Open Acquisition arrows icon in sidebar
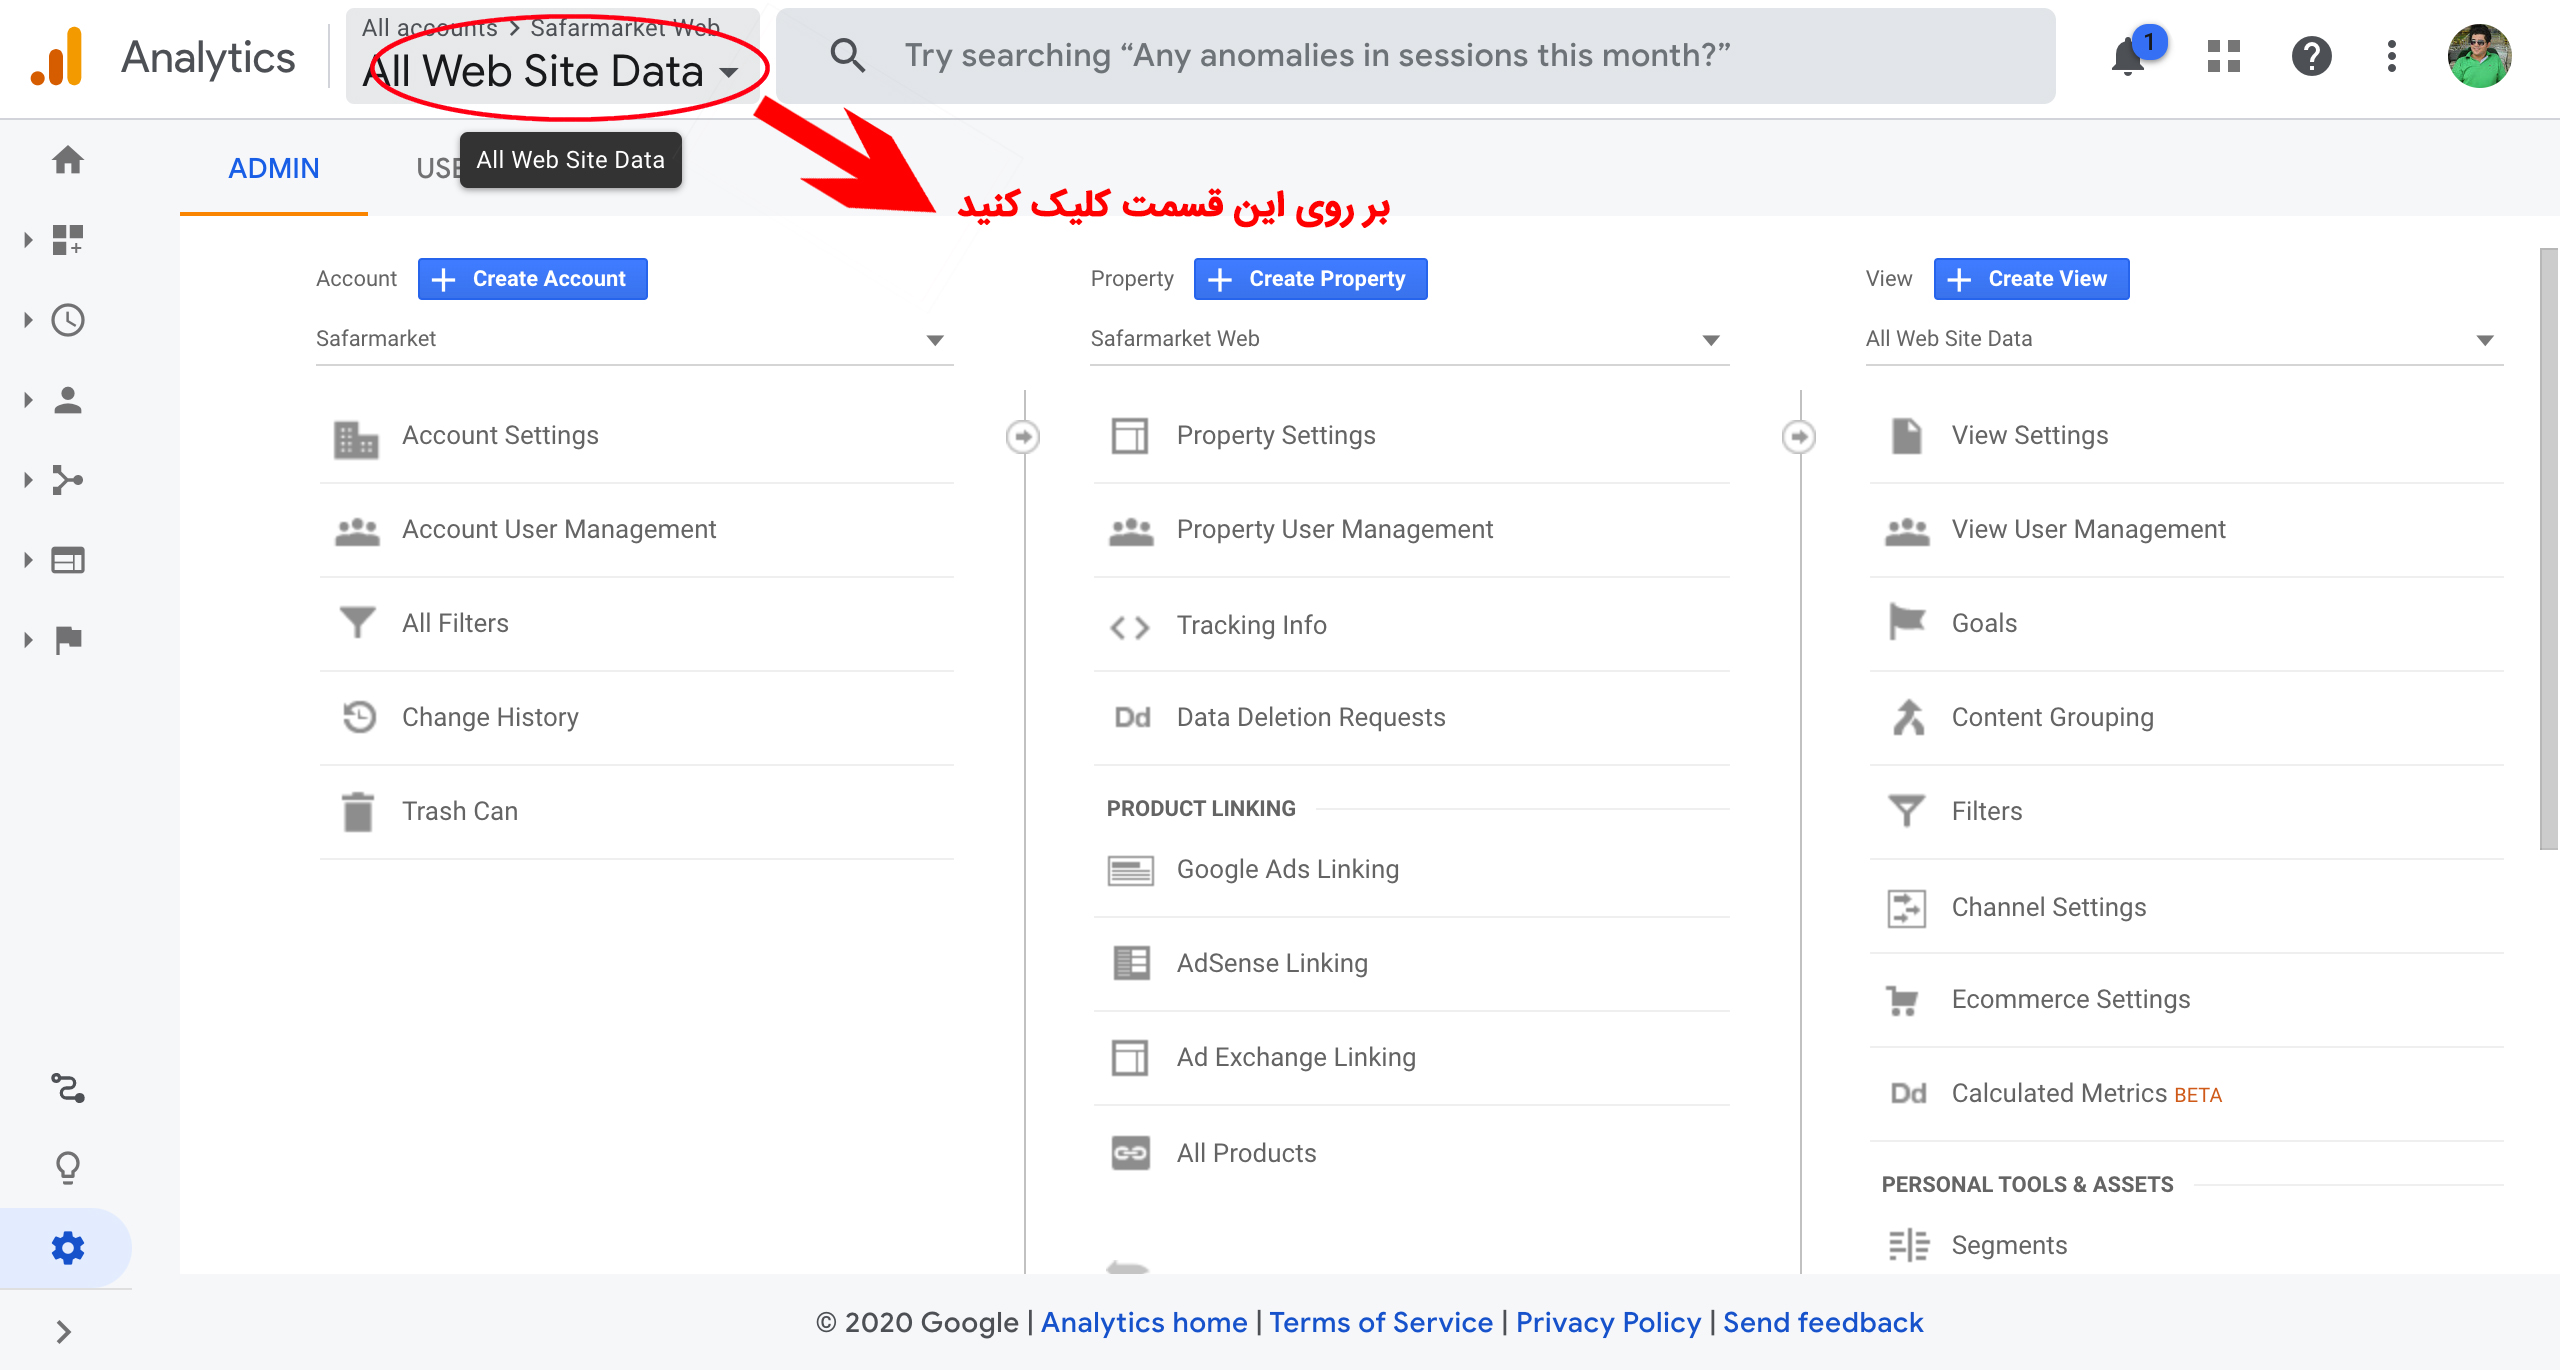Image resolution: width=2560 pixels, height=1370 pixels. [x=68, y=480]
